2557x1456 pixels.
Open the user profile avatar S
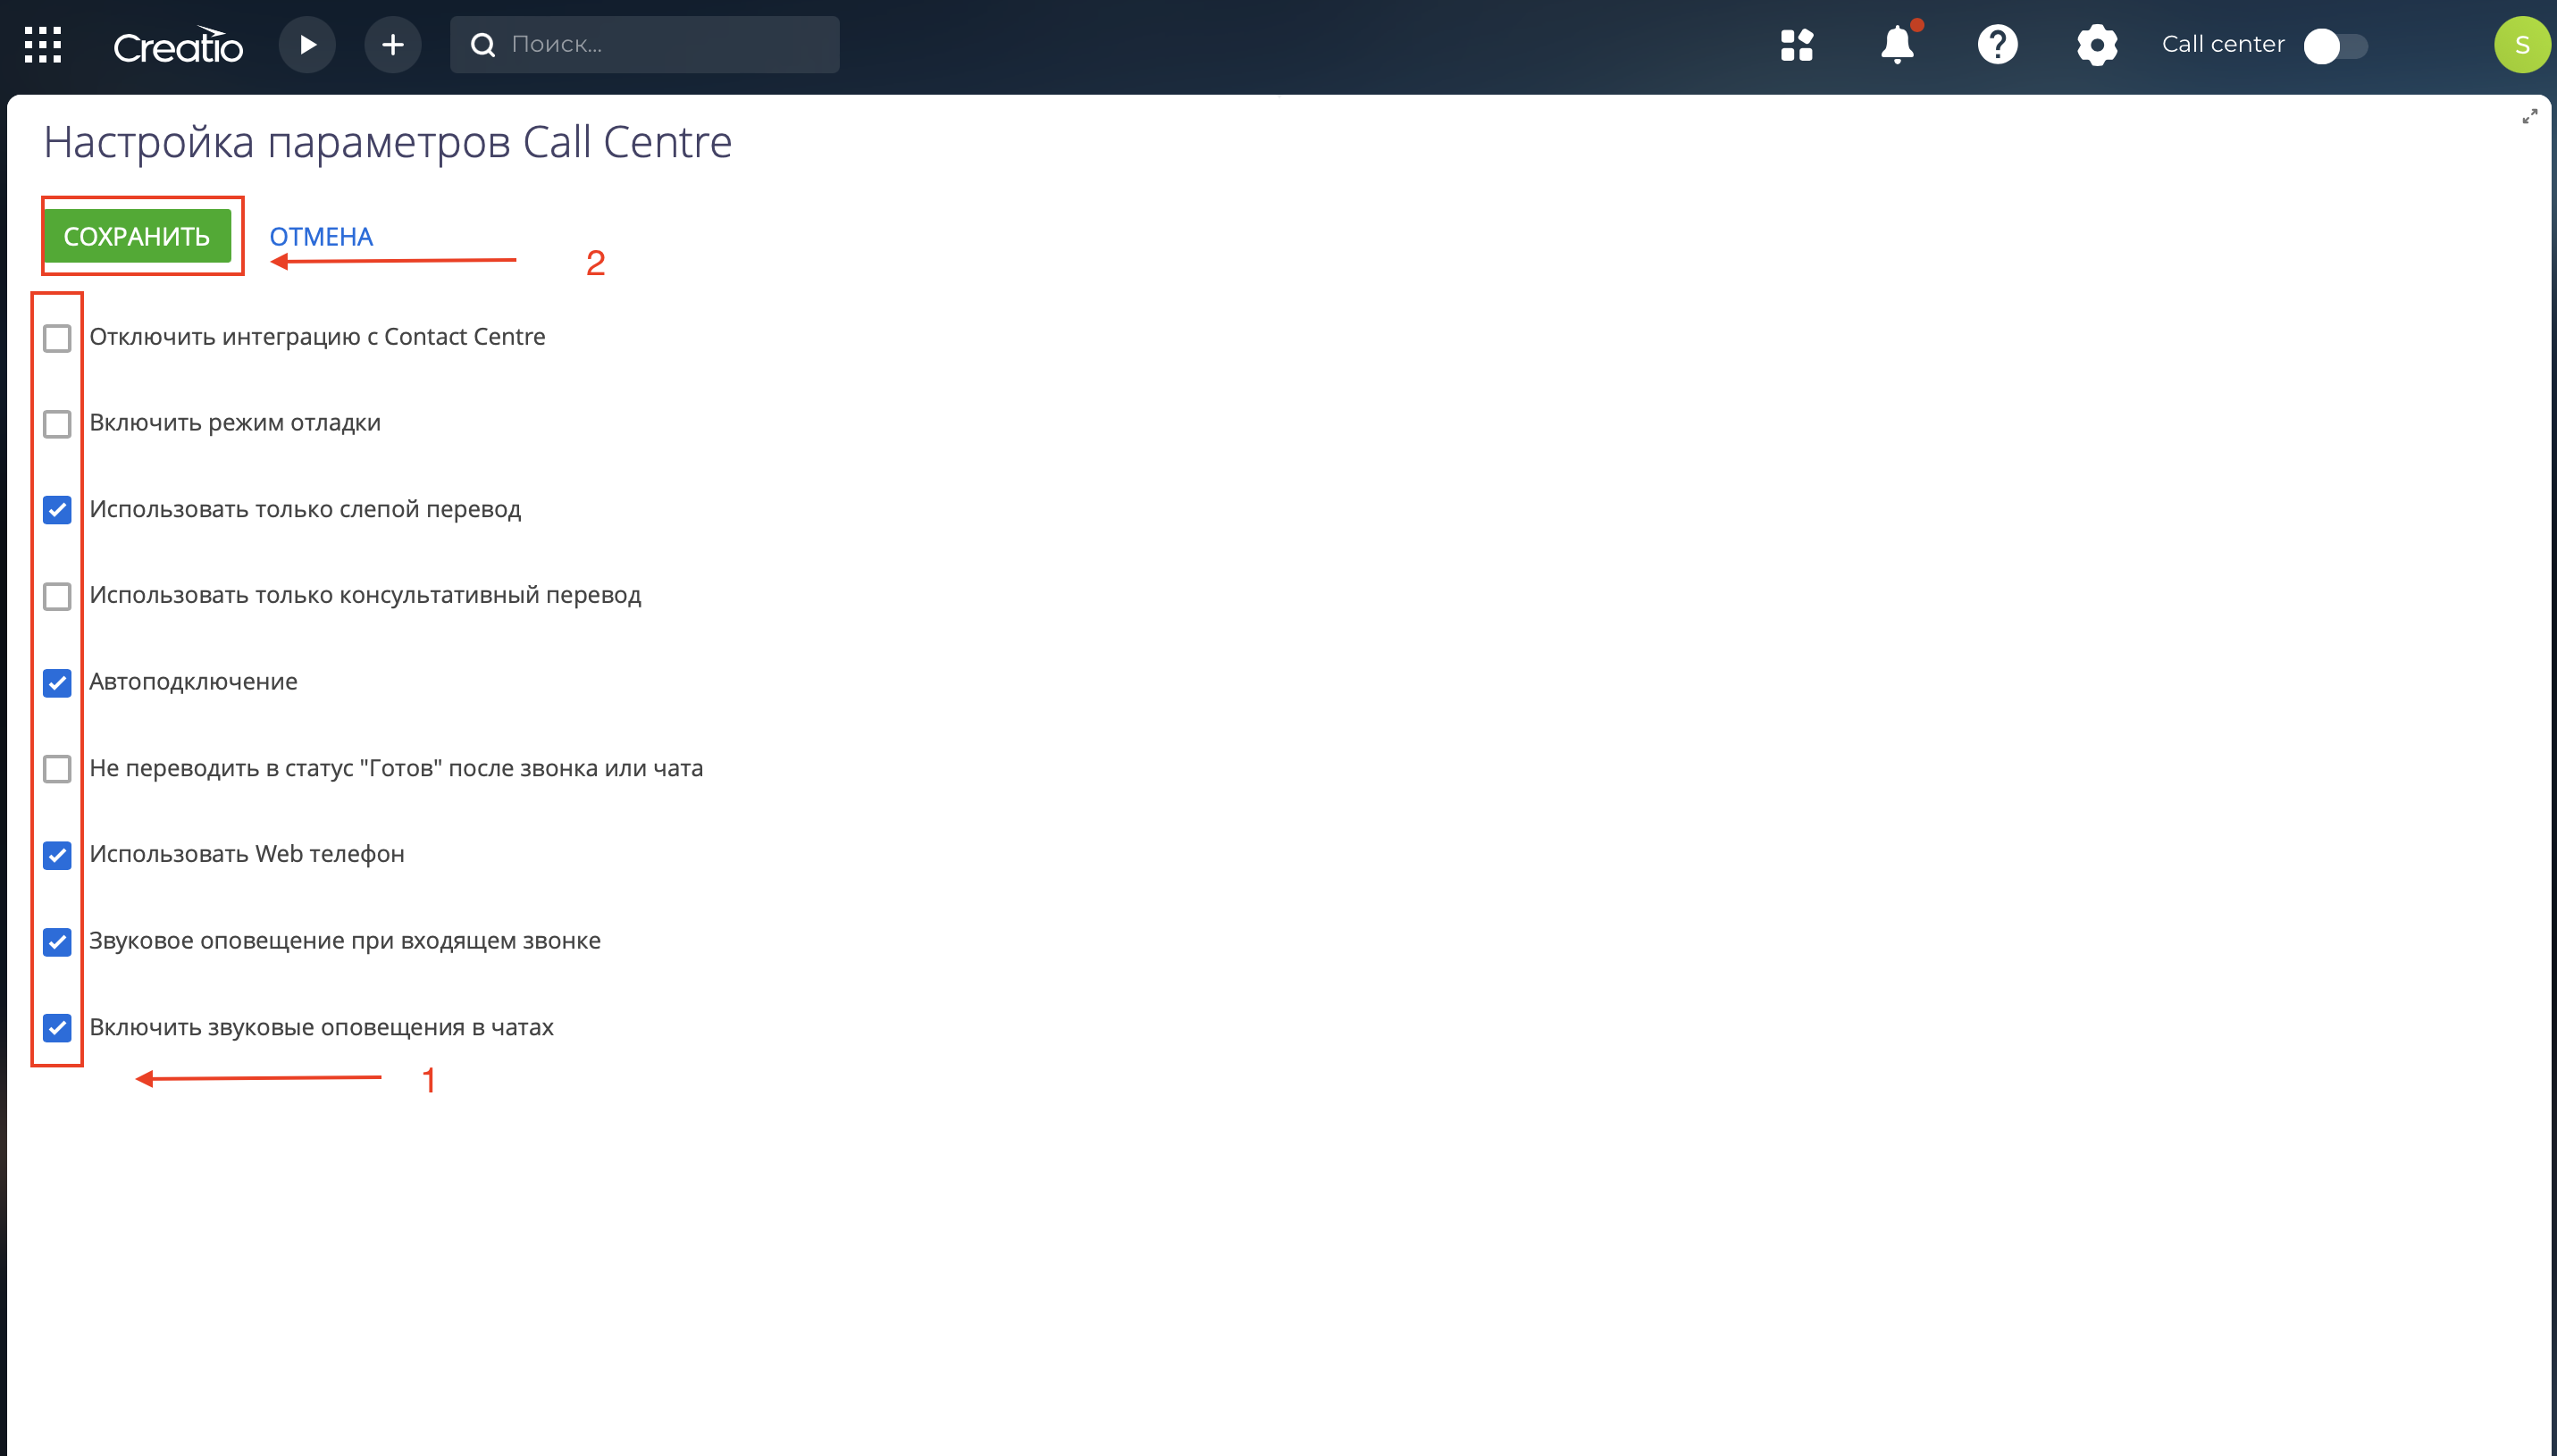(2523, 45)
